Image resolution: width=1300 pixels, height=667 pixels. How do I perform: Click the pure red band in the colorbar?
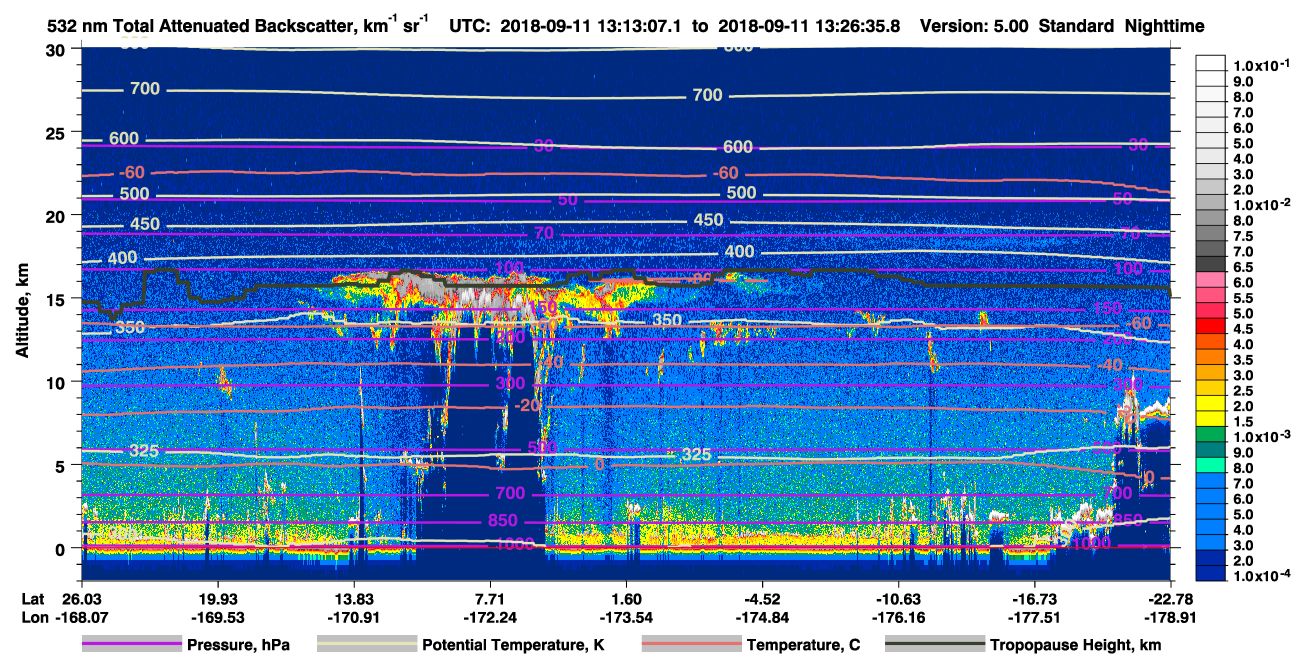1211,325
